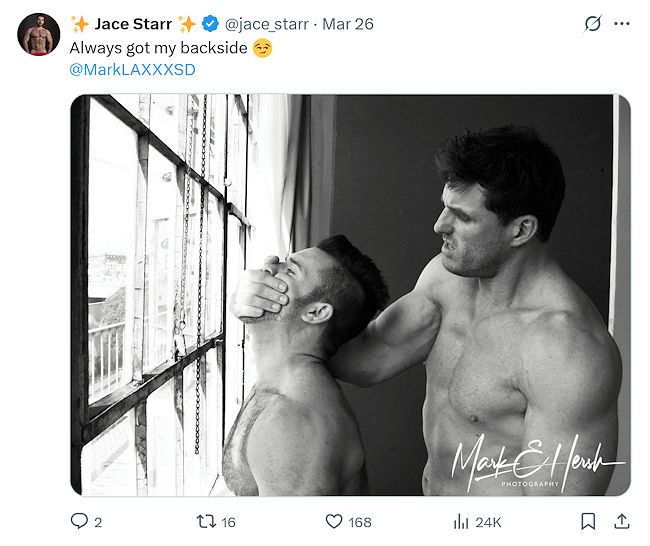Click the blue verified badge
Screen dimensions: 650x546
210,24
